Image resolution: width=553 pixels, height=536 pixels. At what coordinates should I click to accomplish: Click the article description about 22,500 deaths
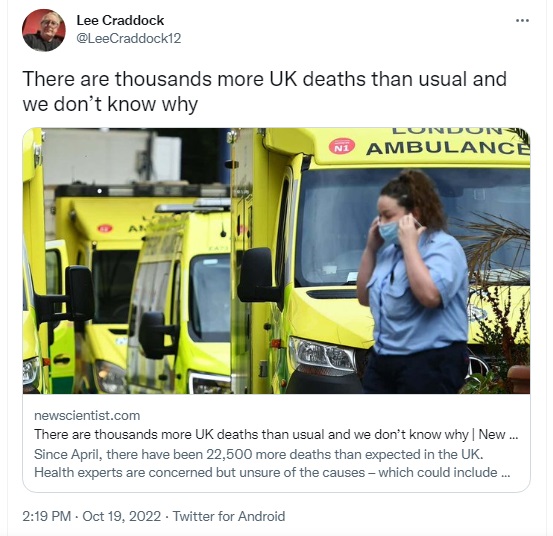[272, 463]
